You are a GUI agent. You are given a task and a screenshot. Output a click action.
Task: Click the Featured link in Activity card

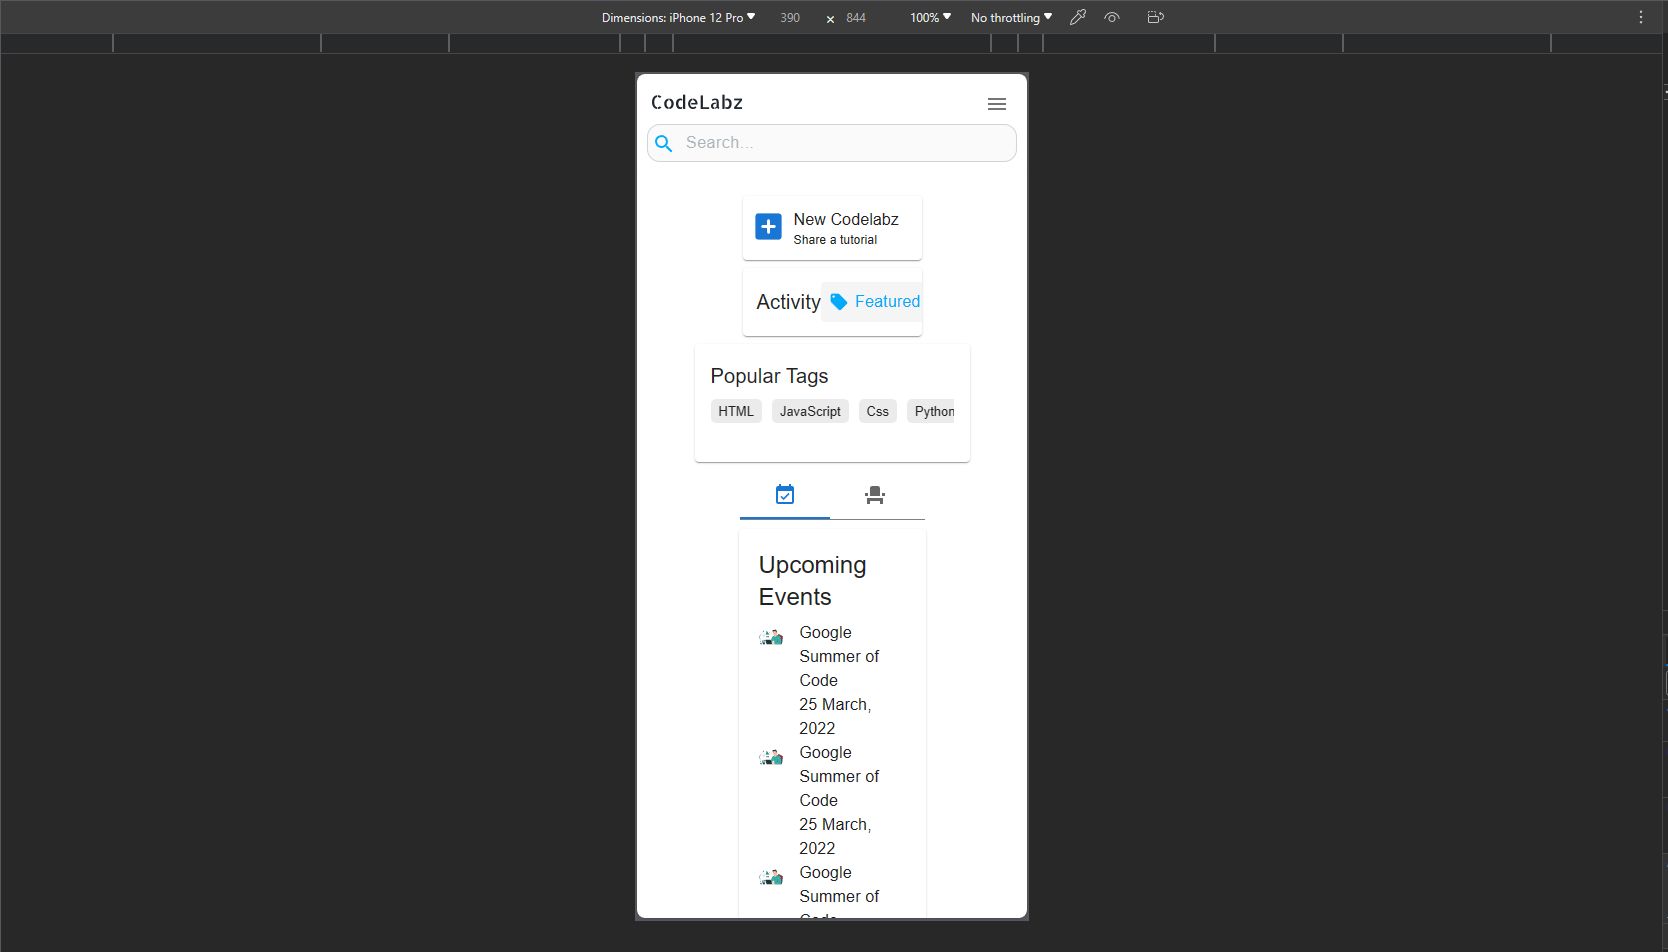click(x=886, y=301)
